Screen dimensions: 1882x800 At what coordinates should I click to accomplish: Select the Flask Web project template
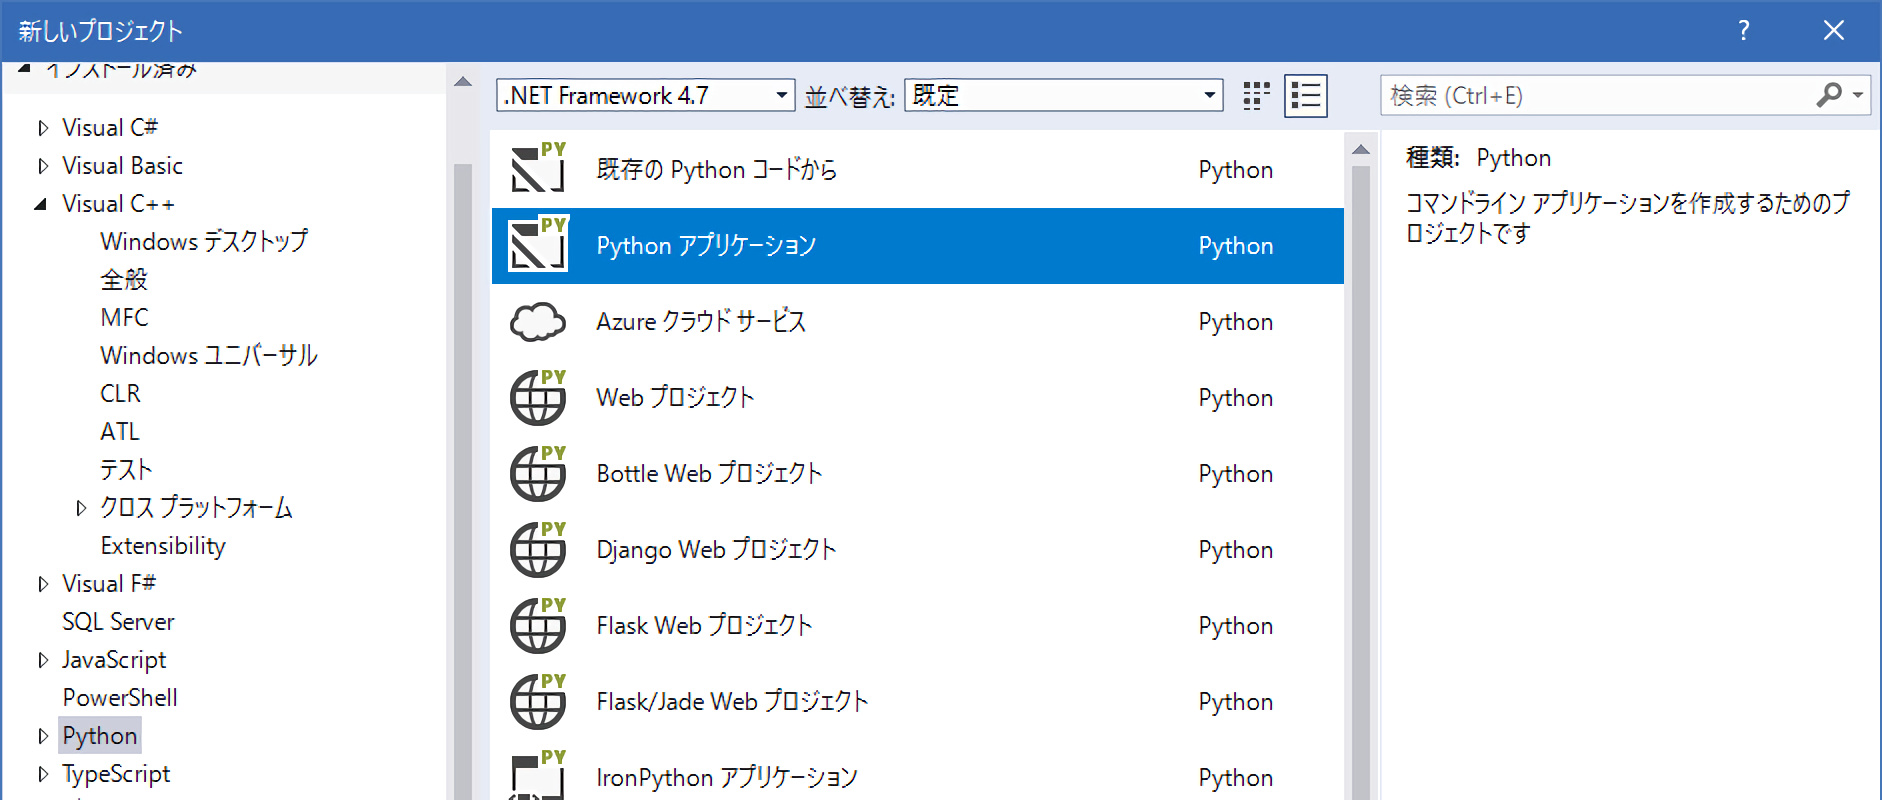(x=704, y=626)
